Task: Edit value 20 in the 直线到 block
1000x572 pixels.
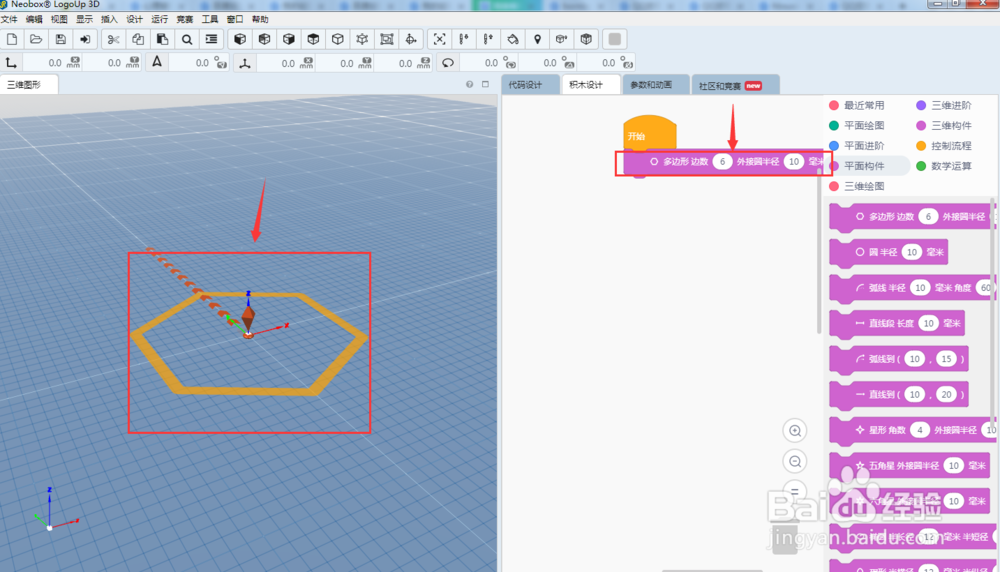Action: (x=946, y=395)
